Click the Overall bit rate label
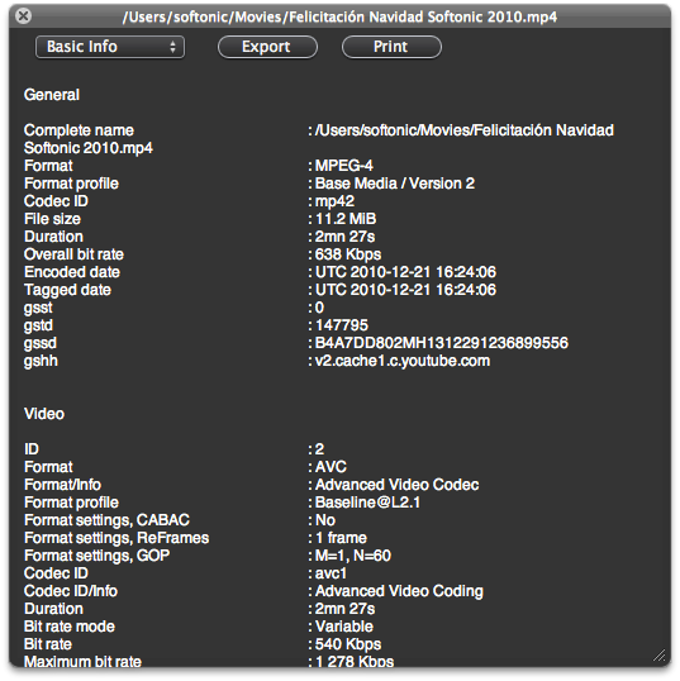Image resolution: width=680 pixels, height=681 pixels. click(x=74, y=255)
